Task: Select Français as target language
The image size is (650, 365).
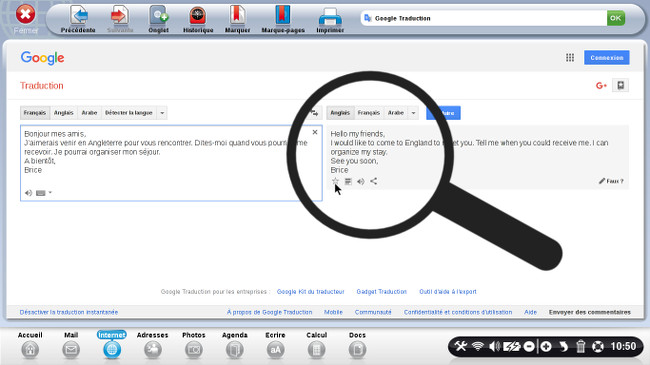Action: pos(369,113)
